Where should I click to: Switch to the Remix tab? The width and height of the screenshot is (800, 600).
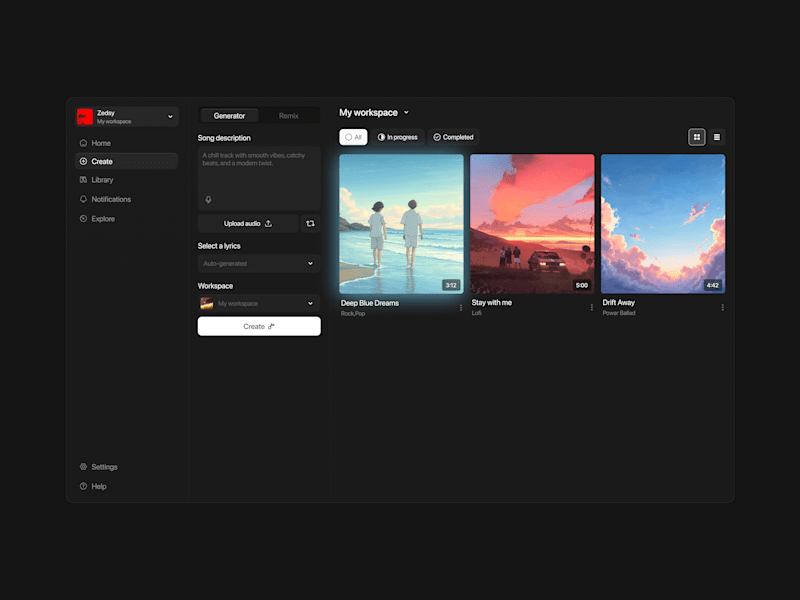tap(288, 116)
